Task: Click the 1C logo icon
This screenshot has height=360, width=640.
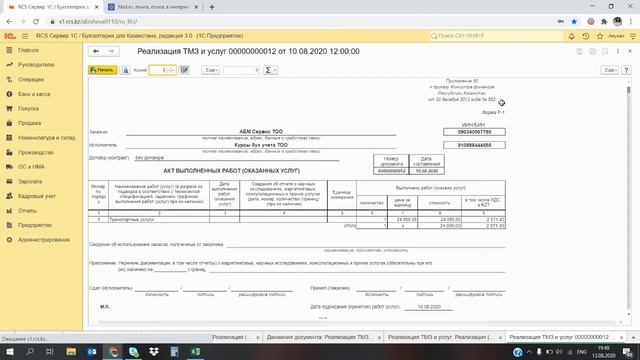Action: click(10, 36)
